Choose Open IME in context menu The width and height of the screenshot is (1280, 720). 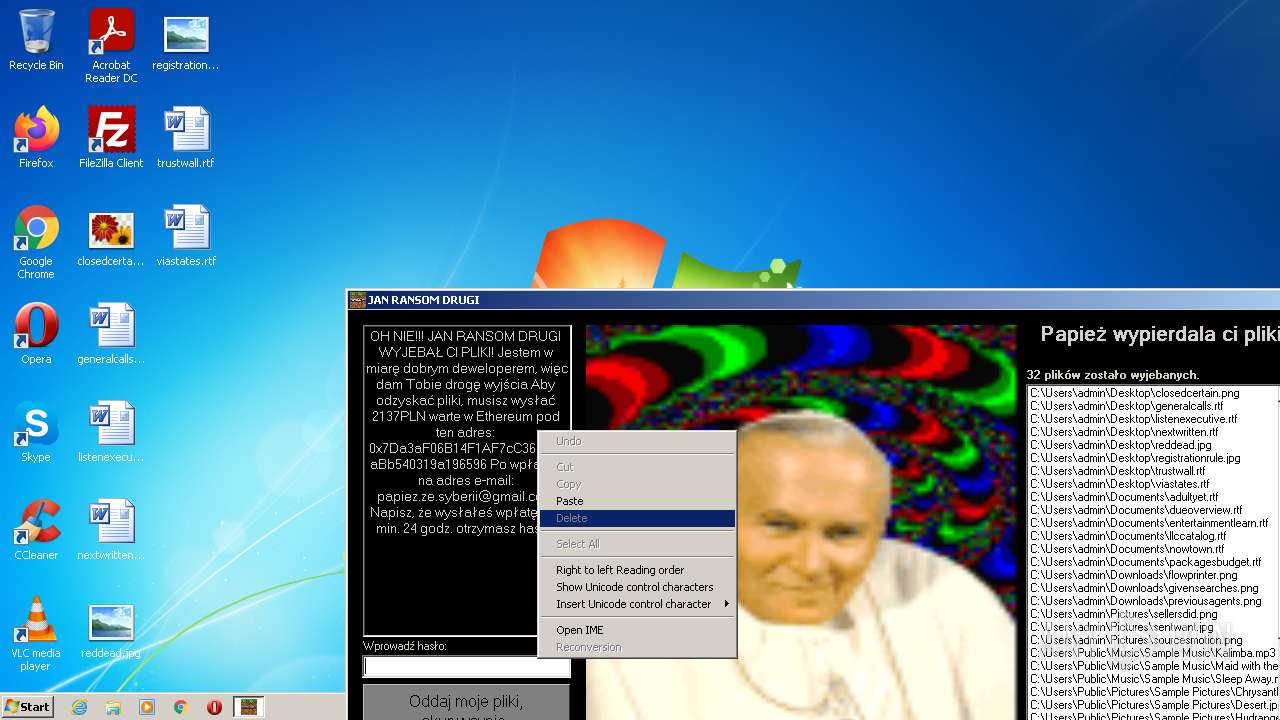(637, 630)
